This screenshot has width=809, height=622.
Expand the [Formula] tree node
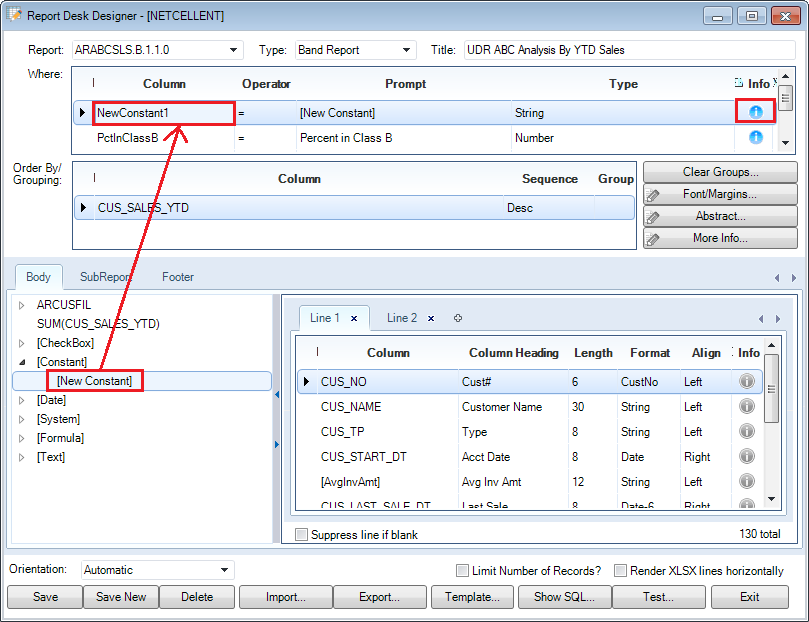(x=22, y=438)
